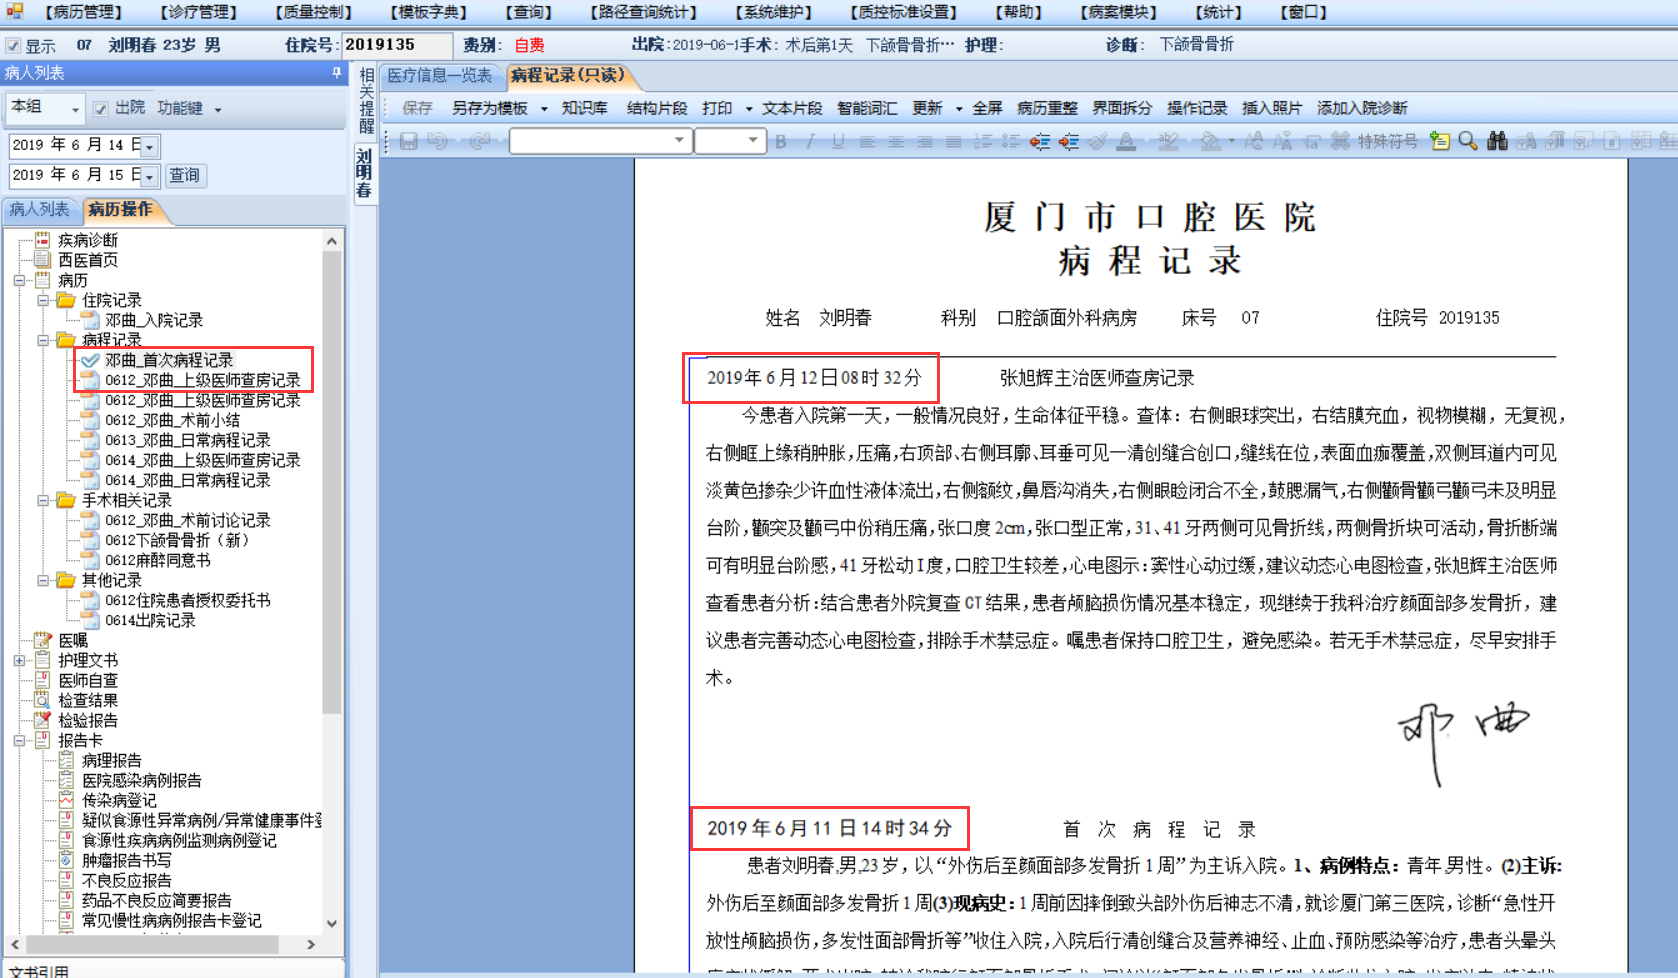Click the 打印 toolbar button
Screen dimensions: 1678x978
[x=717, y=108]
